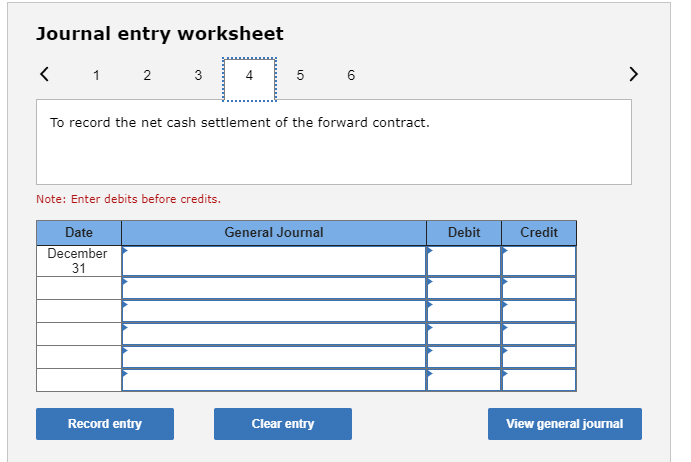Click the Clear entry button
The height and width of the screenshot is (462, 691).
283,424
